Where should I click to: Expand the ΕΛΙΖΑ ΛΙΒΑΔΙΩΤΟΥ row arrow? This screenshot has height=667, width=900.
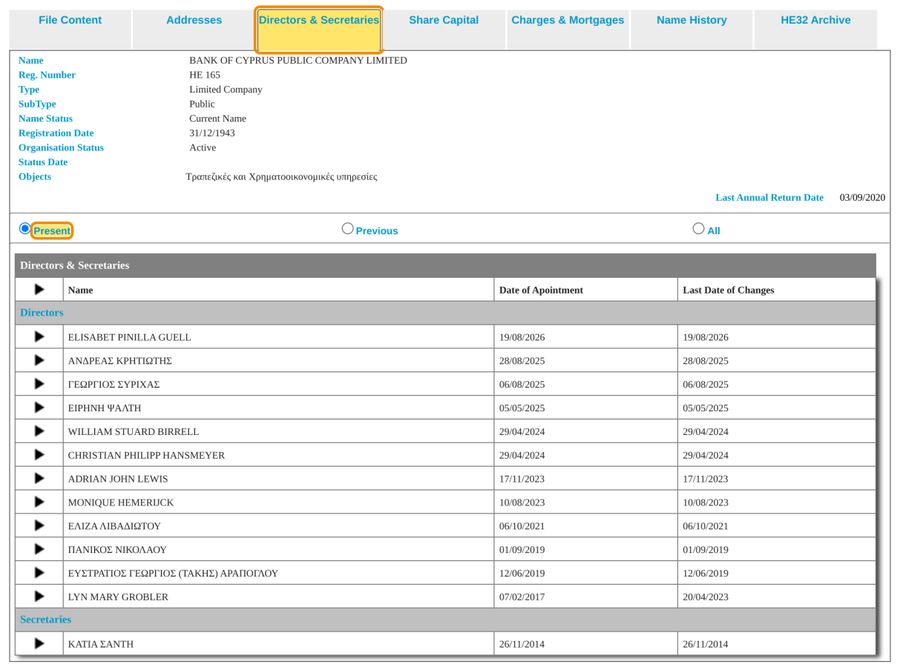[39, 525]
